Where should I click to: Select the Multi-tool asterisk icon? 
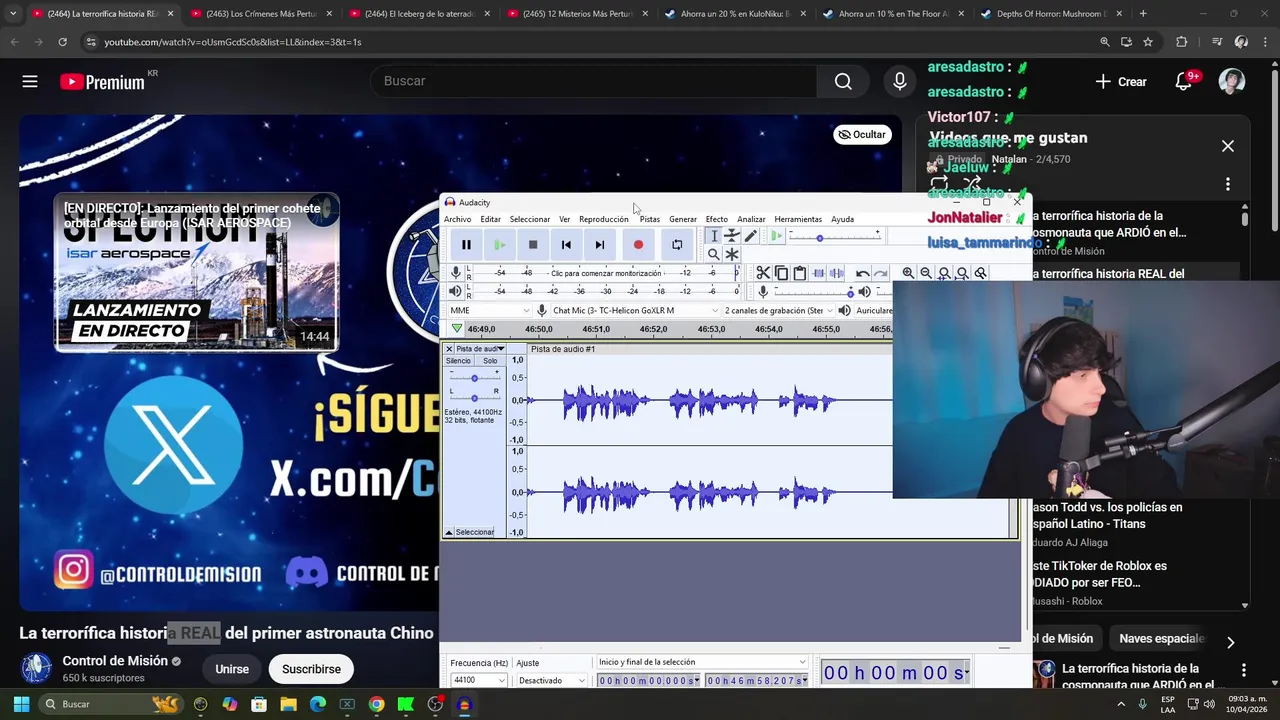(x=732, y=254)
